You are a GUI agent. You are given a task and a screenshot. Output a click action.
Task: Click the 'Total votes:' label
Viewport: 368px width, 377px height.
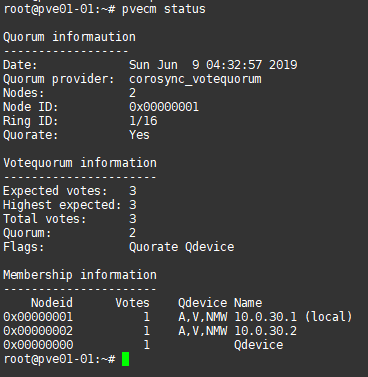[x=45, y=219]
